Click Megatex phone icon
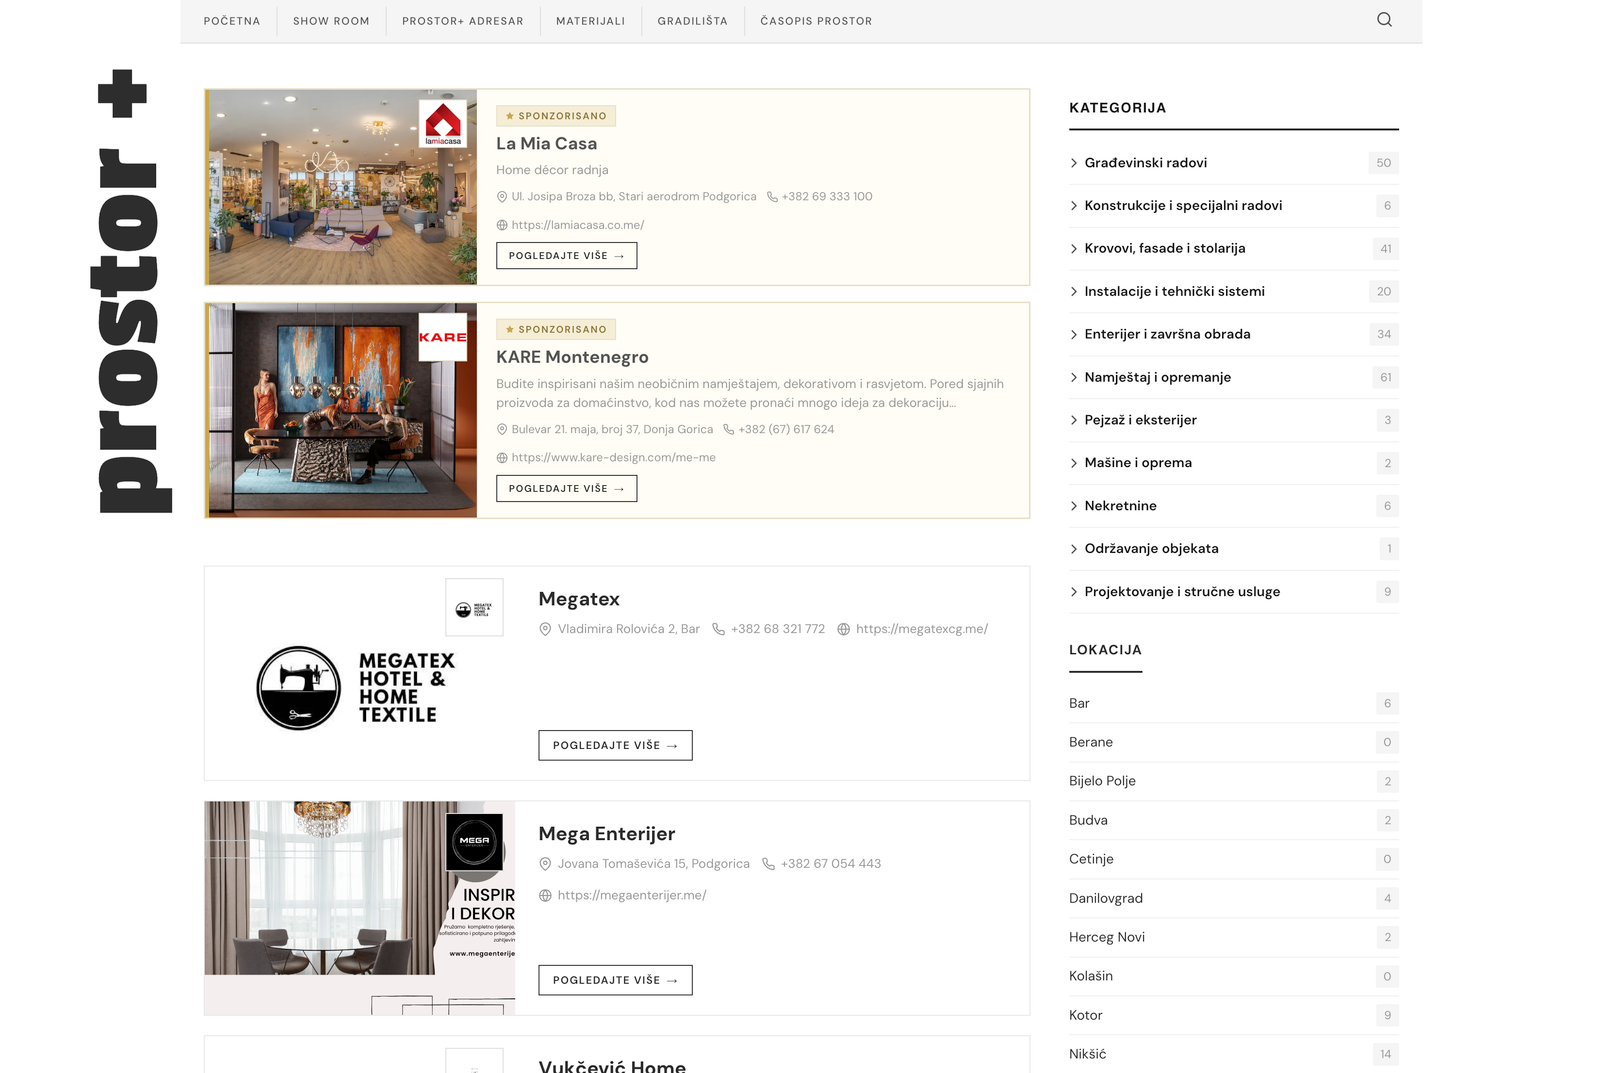 click(x=718, y=629)
